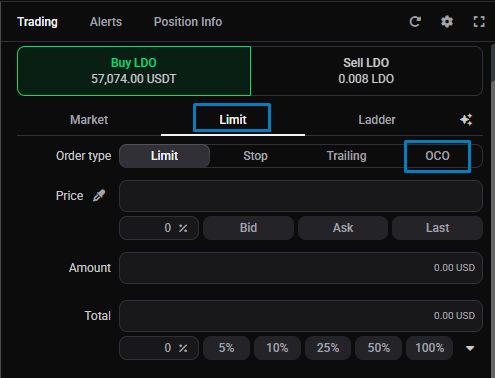Image resolution: width=495 pixels, height=378 pixels.
Task: Choose Limit as the order type
Action: (164, 156)
